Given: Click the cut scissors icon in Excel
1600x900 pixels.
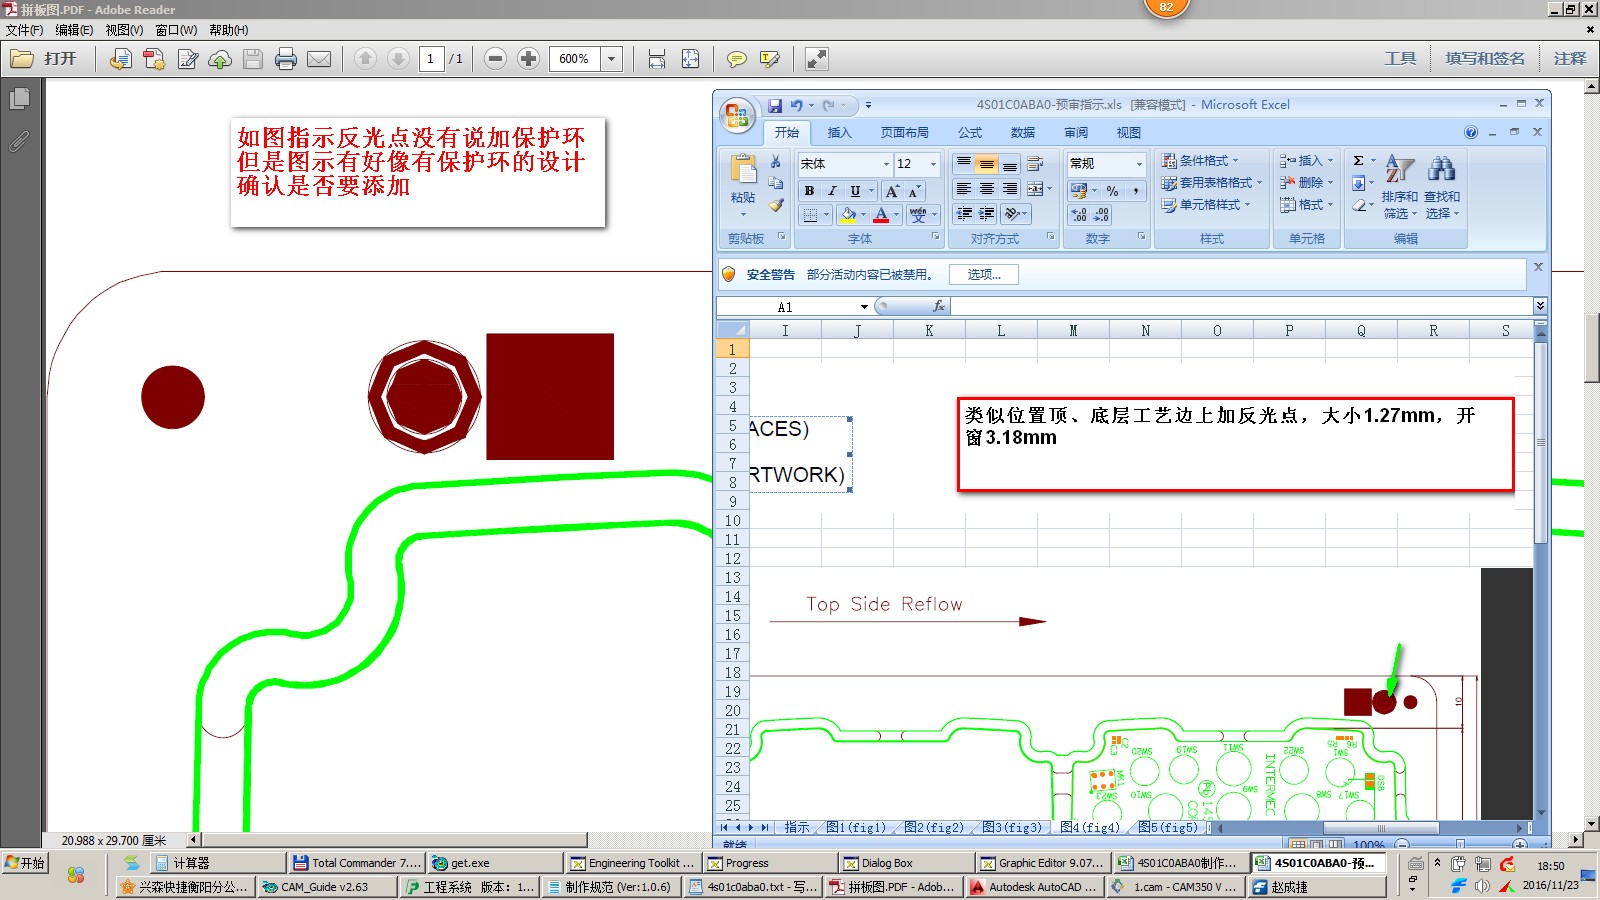Looking at the screenshot, I should [776, 161].
